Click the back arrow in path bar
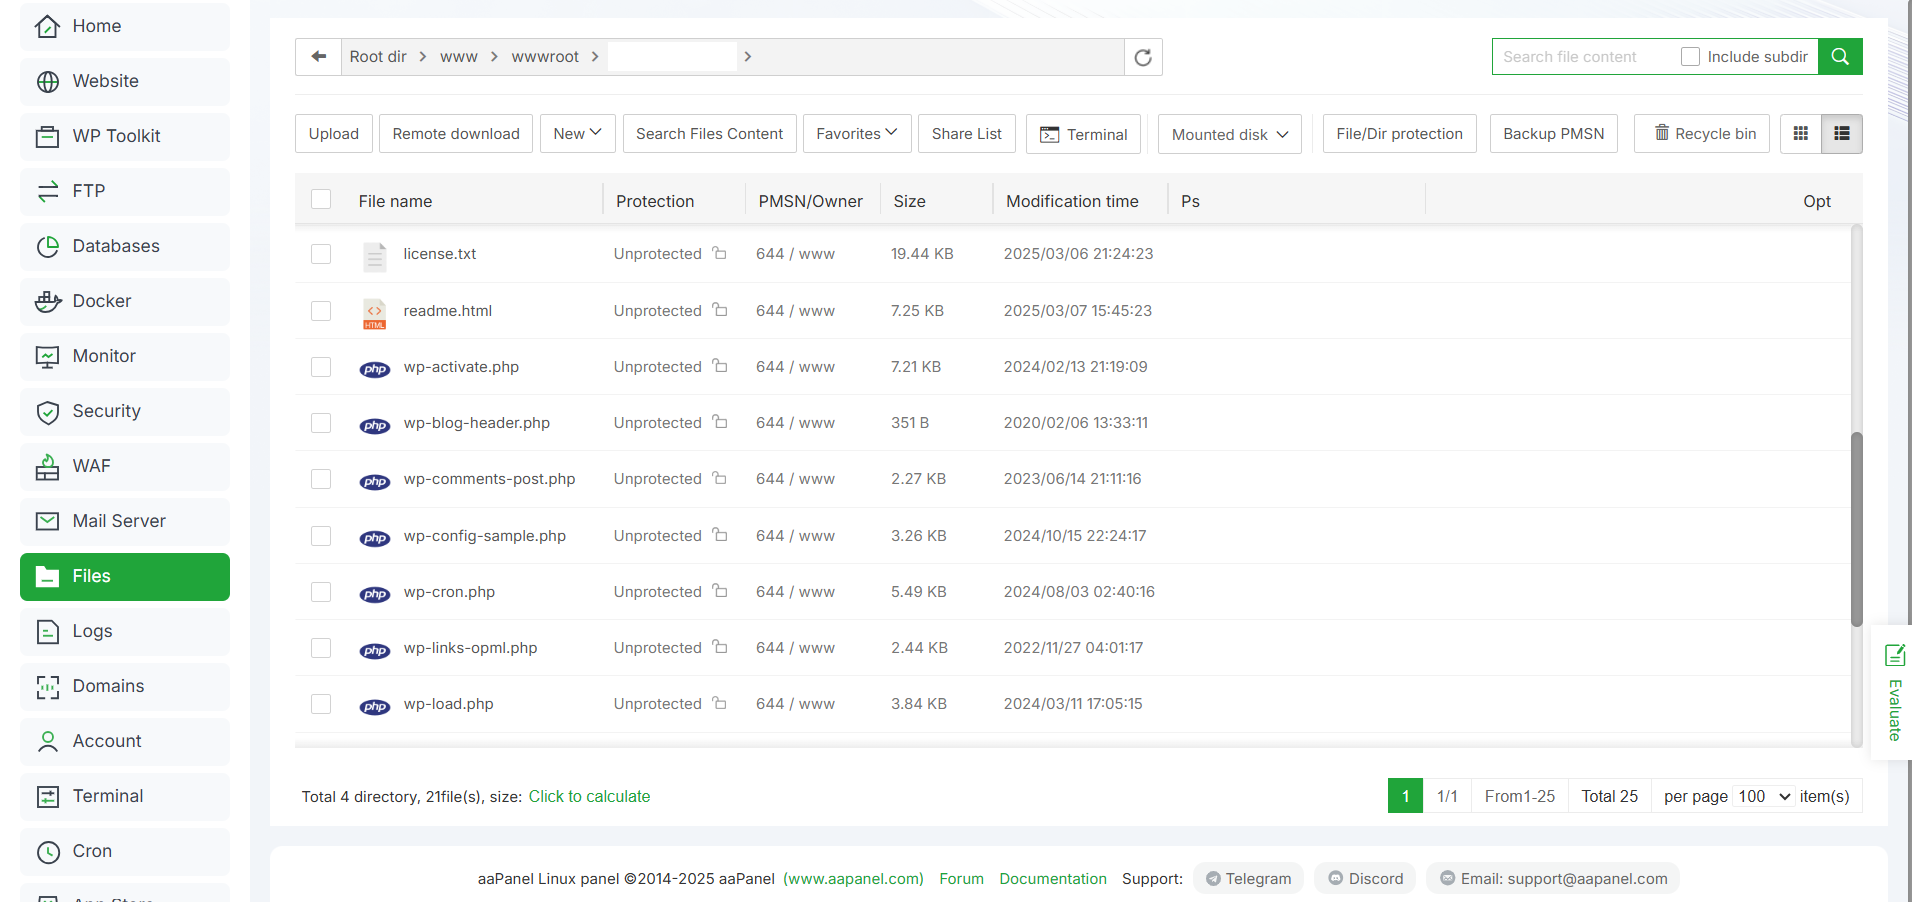Image resolution: width=1912 pixels, height=902 pixels. (x=319, y=57)
